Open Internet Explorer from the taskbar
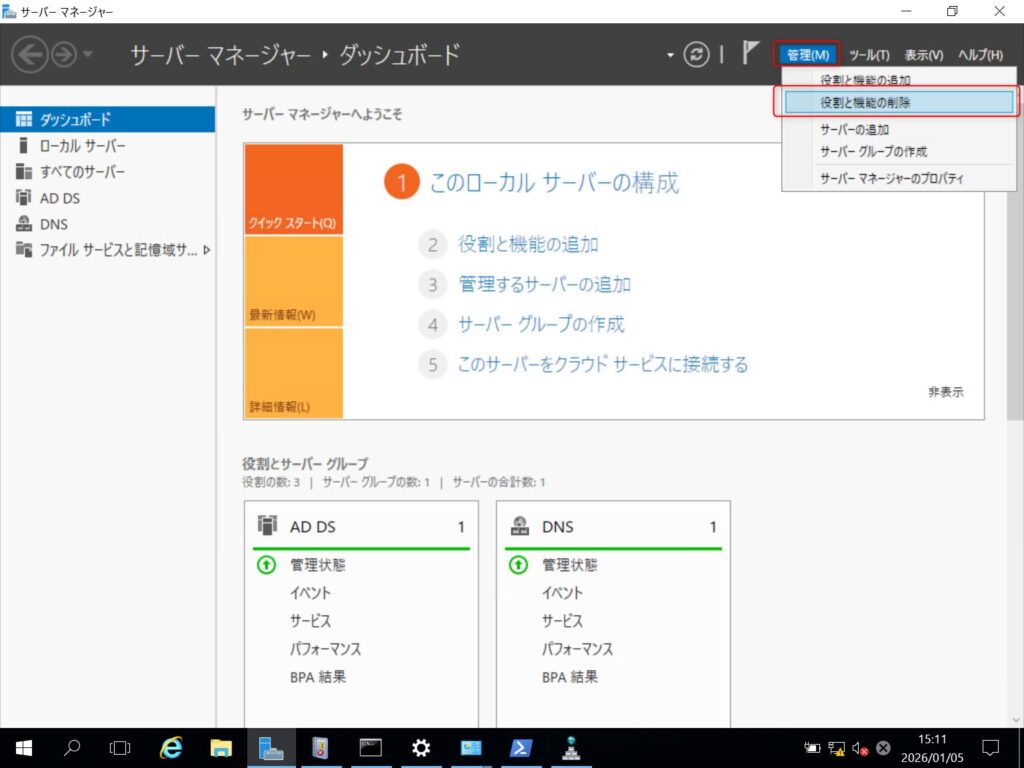 (171, 747)
